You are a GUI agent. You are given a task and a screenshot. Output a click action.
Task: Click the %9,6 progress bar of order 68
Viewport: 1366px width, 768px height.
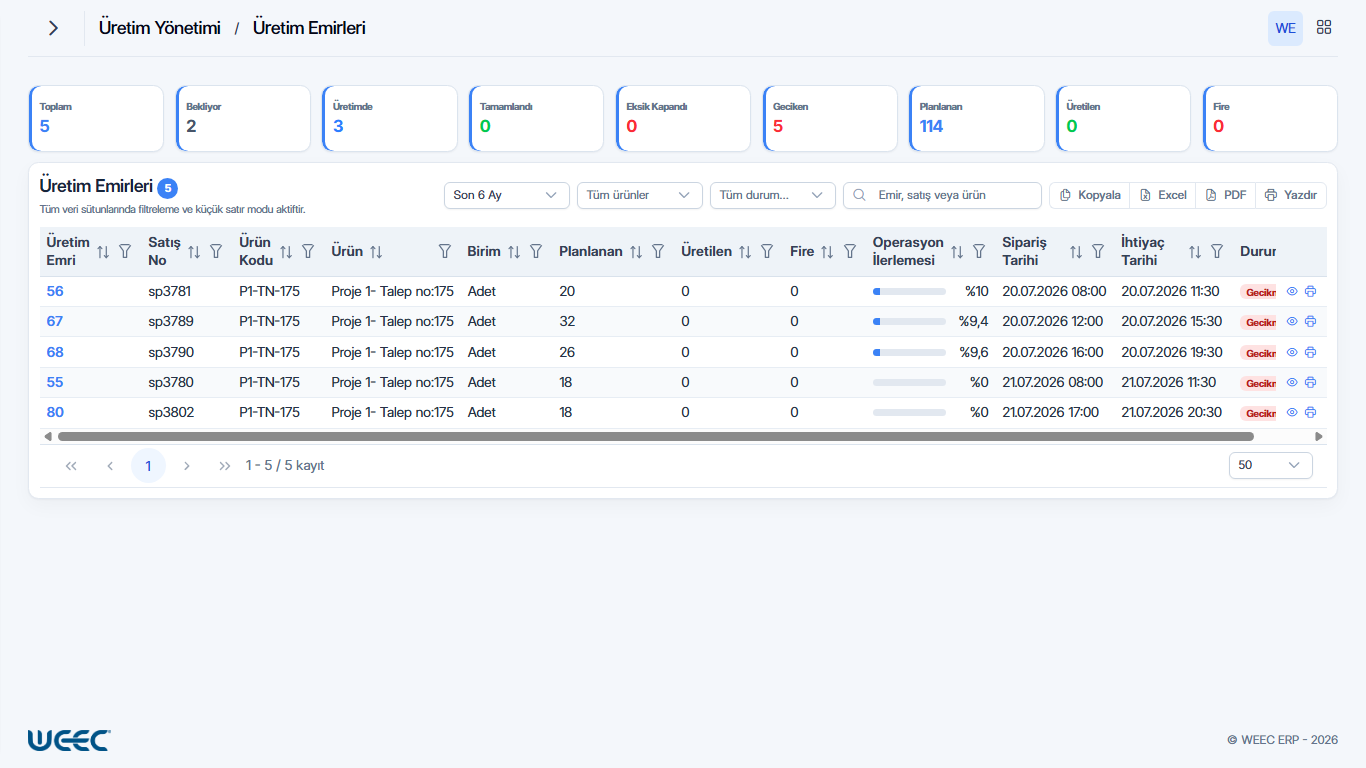coord(909,352)
